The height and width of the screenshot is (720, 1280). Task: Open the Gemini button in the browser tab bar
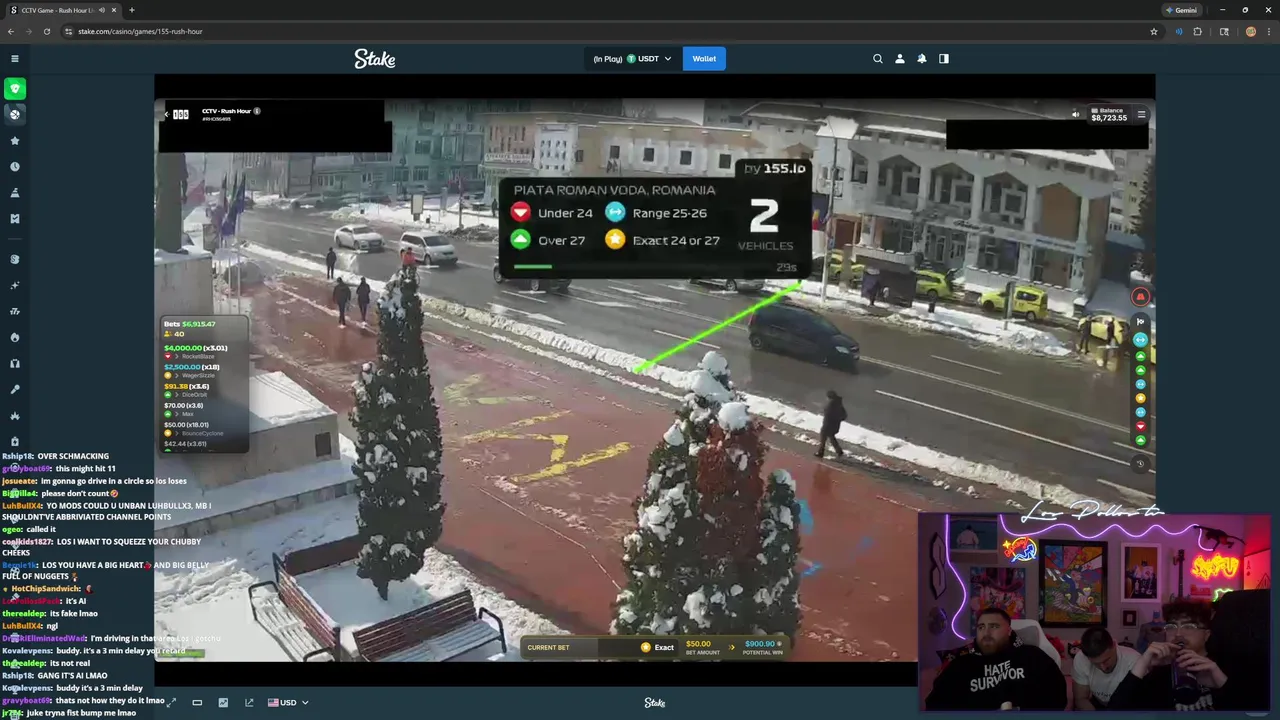tap(1181, 10)
